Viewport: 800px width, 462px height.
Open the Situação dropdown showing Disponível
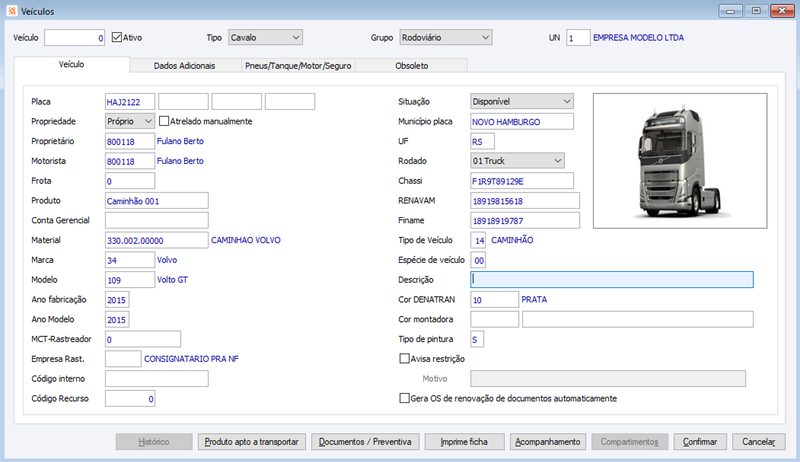pyautogui.click(x=521, y=101)
